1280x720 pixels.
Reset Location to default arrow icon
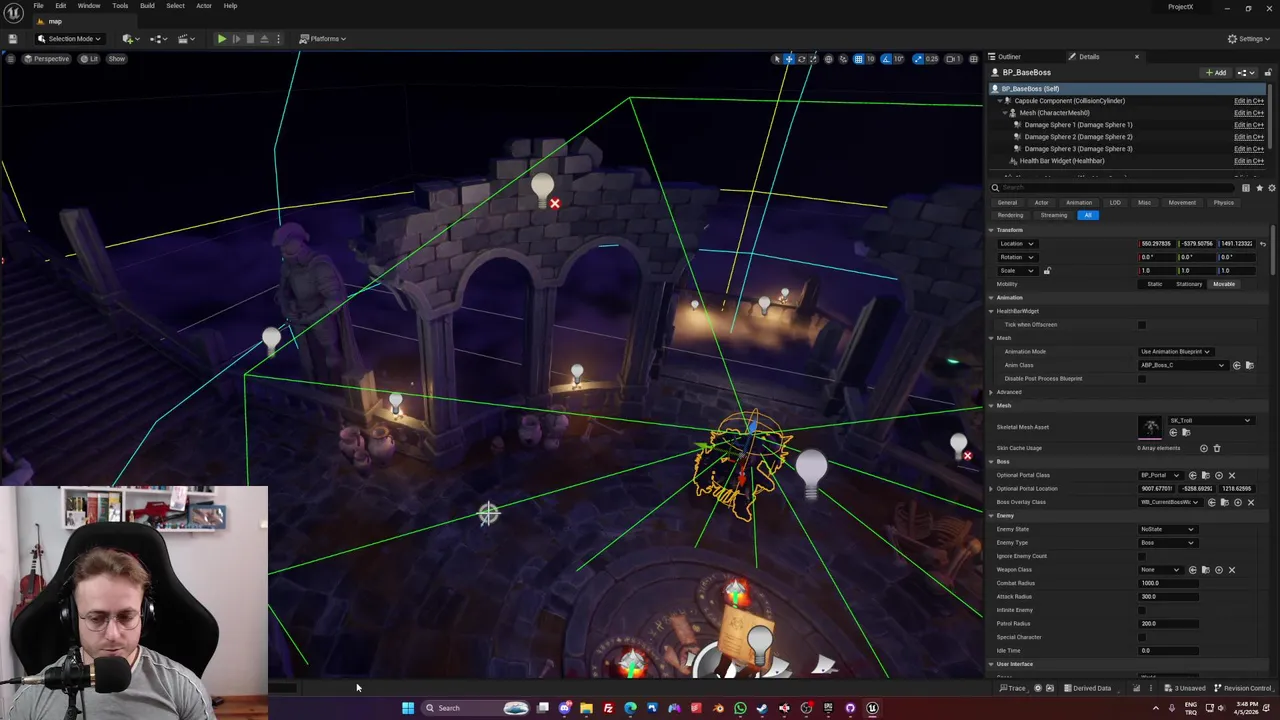[x=1262, y=244]
